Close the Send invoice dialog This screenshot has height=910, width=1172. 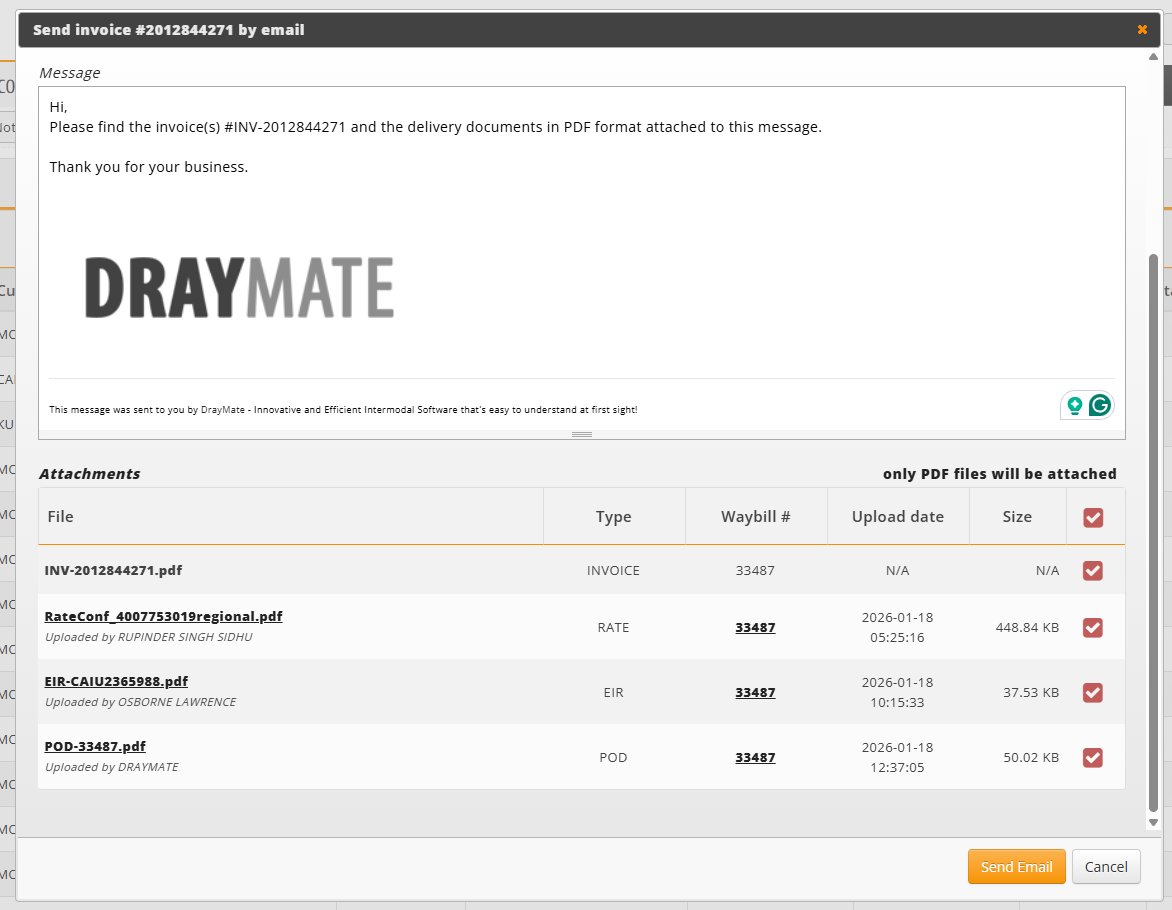[1141, 30]
